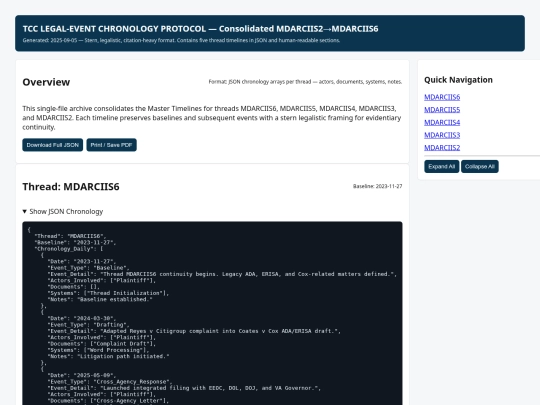This screenshot has height=405, width=540.
Task: Go to the MDARCIIS3 thread link
Action: tap(442, 135)
